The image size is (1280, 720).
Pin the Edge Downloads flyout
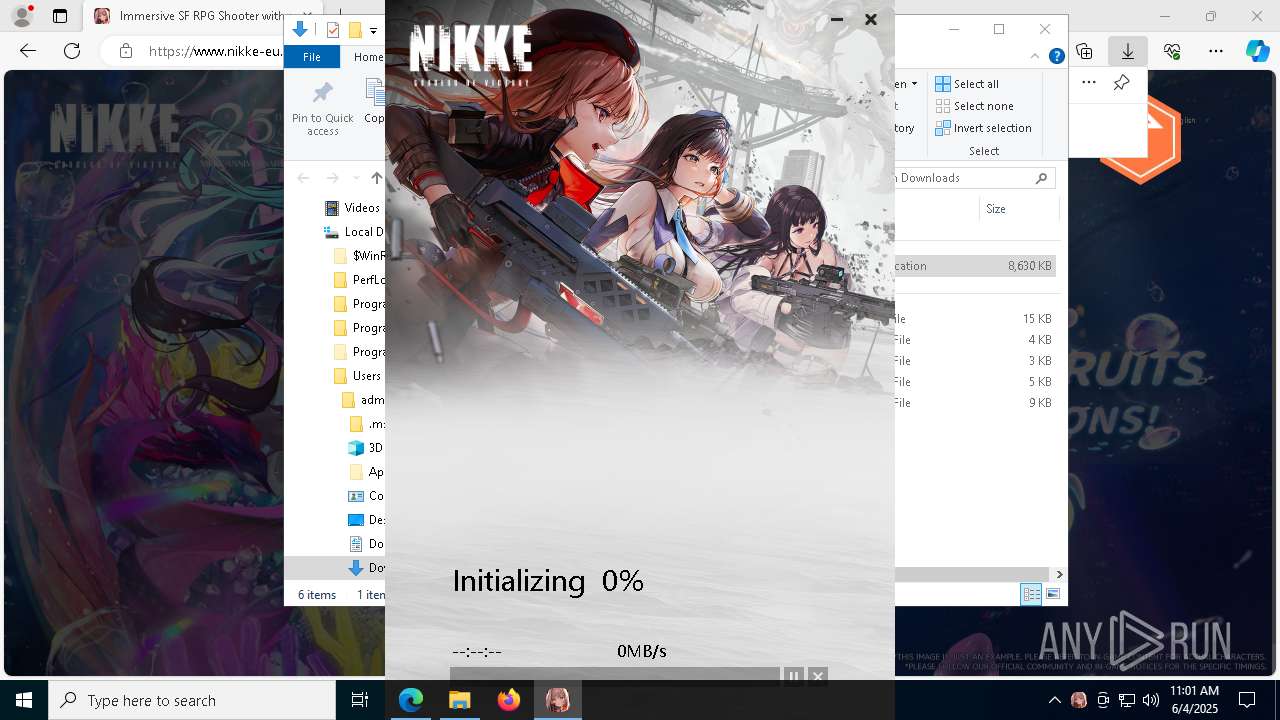click(x=1122, y=83)
